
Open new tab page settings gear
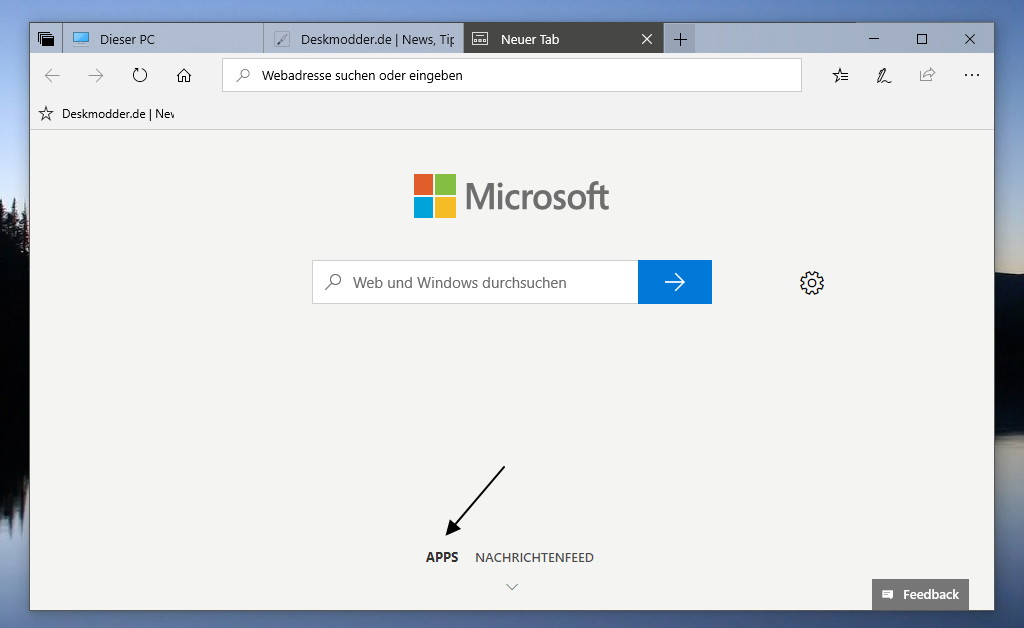click(812, 283)
